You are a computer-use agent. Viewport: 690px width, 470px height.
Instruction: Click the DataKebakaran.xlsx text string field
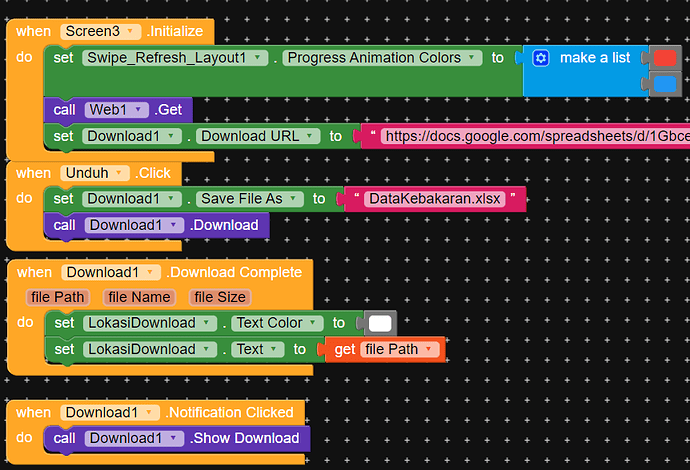click(434, 199)
